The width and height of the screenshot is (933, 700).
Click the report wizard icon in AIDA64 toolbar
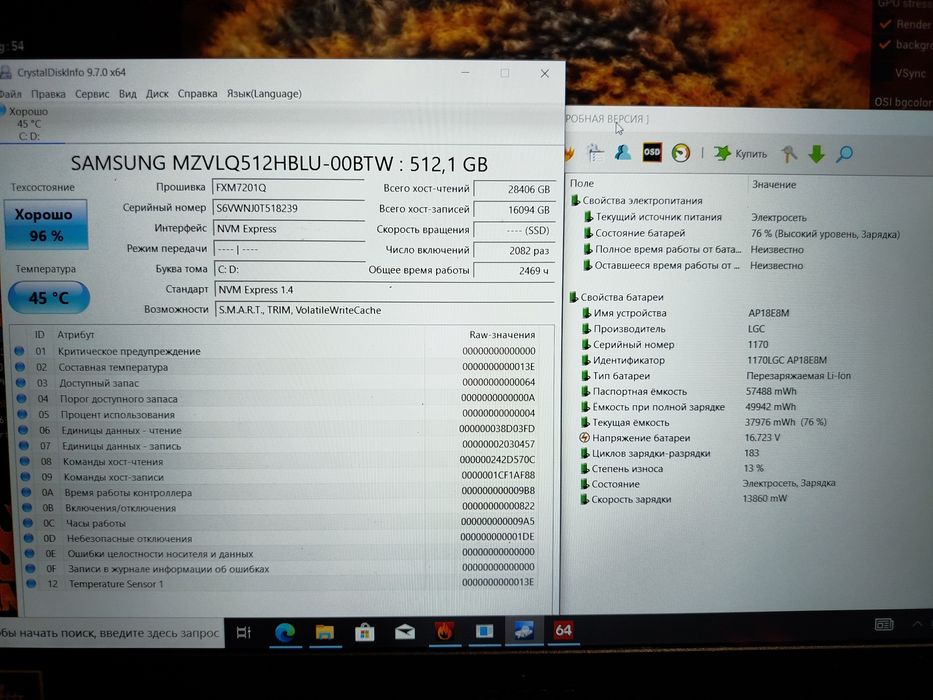595,152
